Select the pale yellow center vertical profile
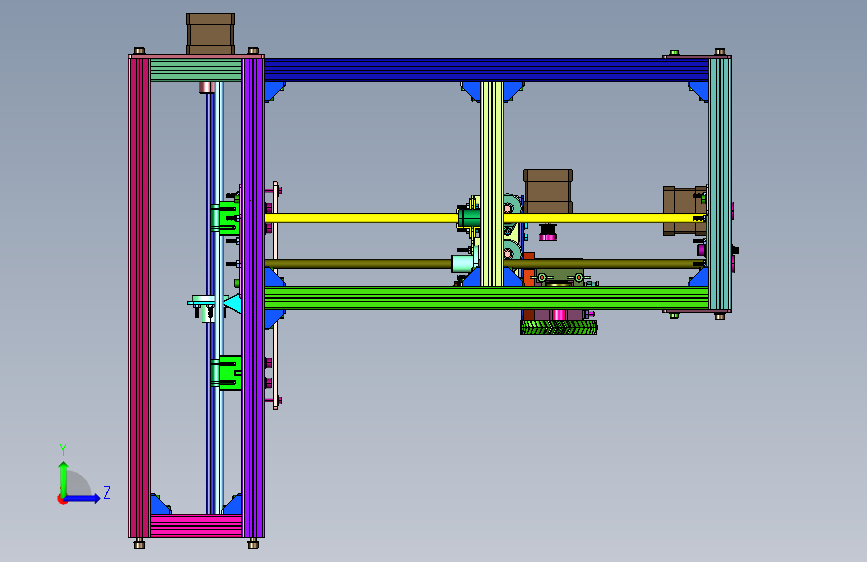Screen dimensions: 867x562 (x=492, y=184)
